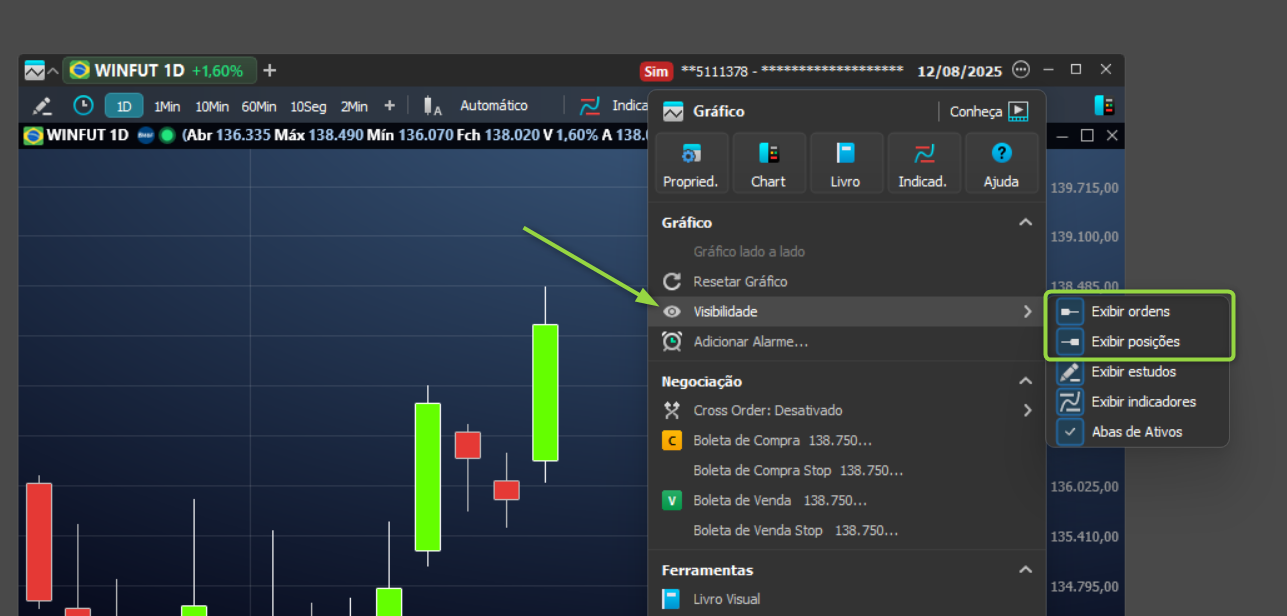1287x616 pixels.
Task: Select the drawing pencil tool in toolbar
Action: tap(42, 106)
